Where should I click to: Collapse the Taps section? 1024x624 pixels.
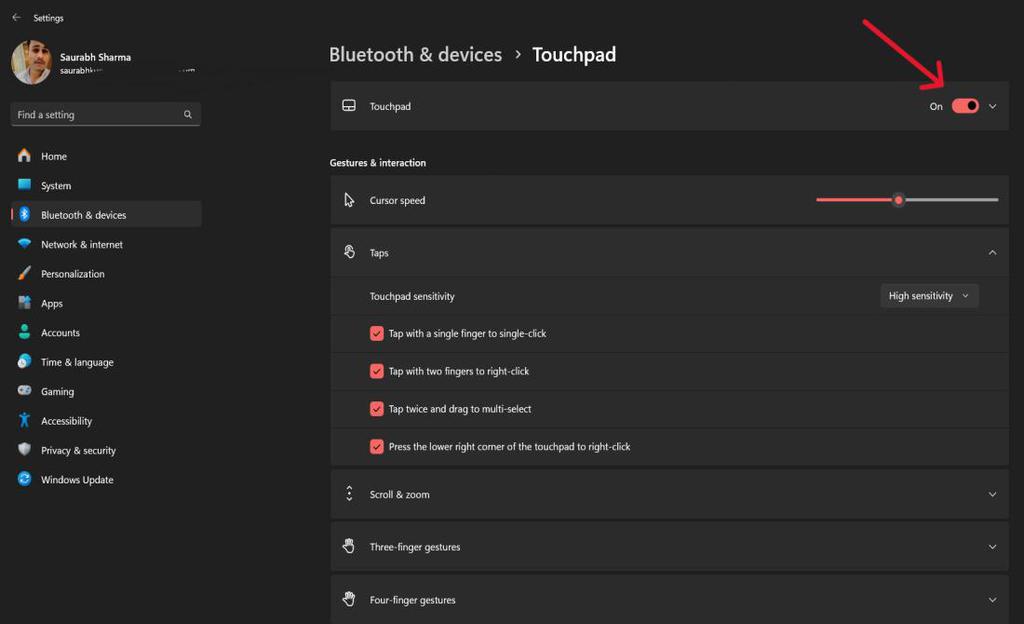click(992, 252)
